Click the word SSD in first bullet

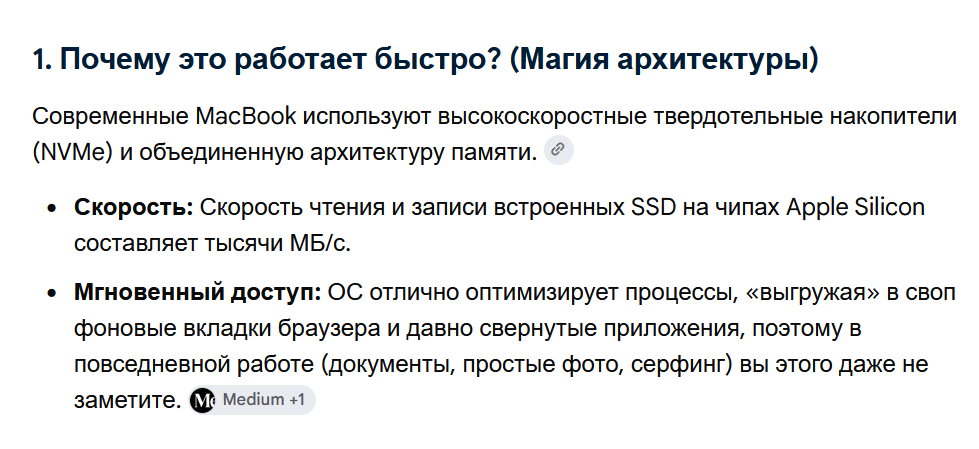click(650, 207)
